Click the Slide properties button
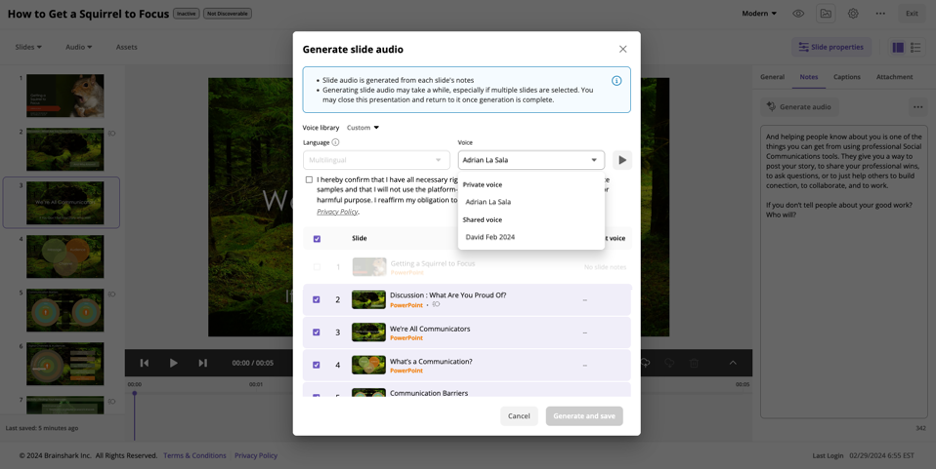This screenshot has width=936, height=469. coord(831,47)
